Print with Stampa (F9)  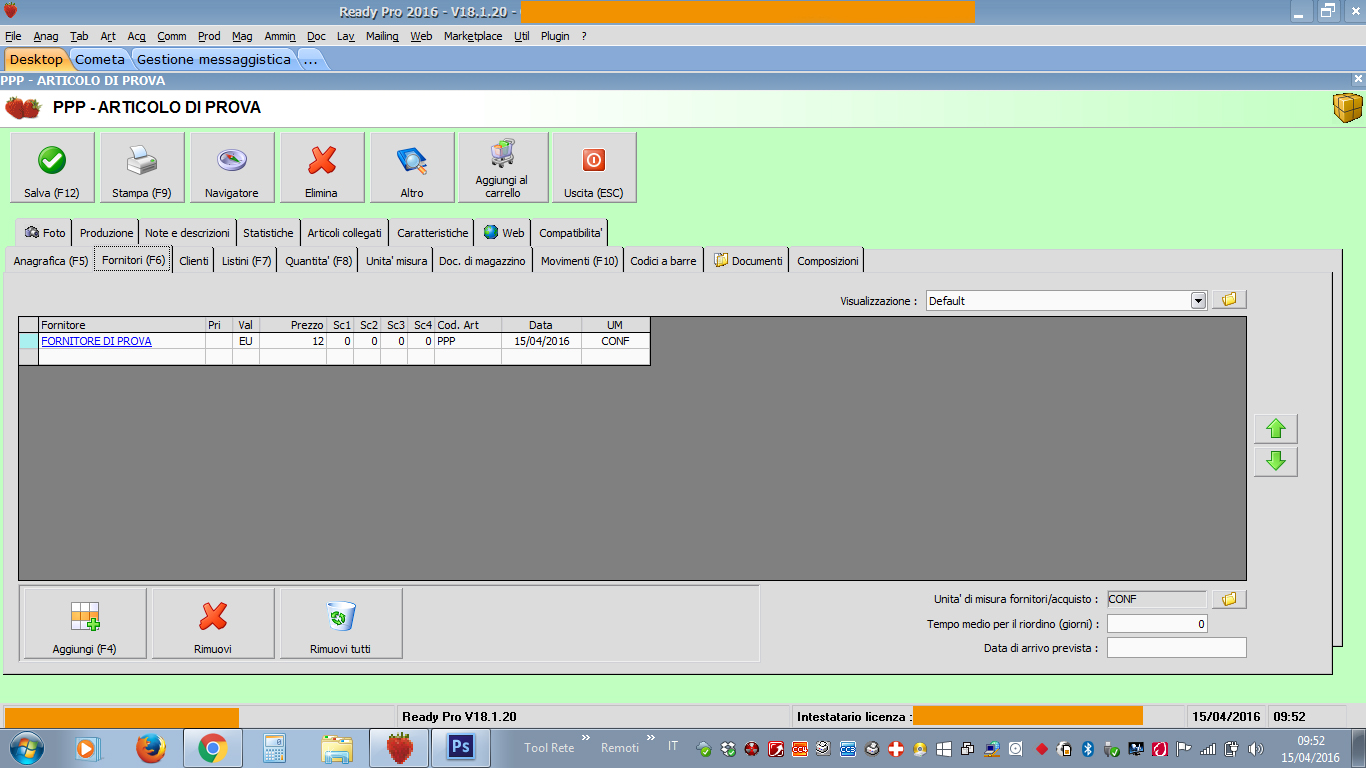142,168
